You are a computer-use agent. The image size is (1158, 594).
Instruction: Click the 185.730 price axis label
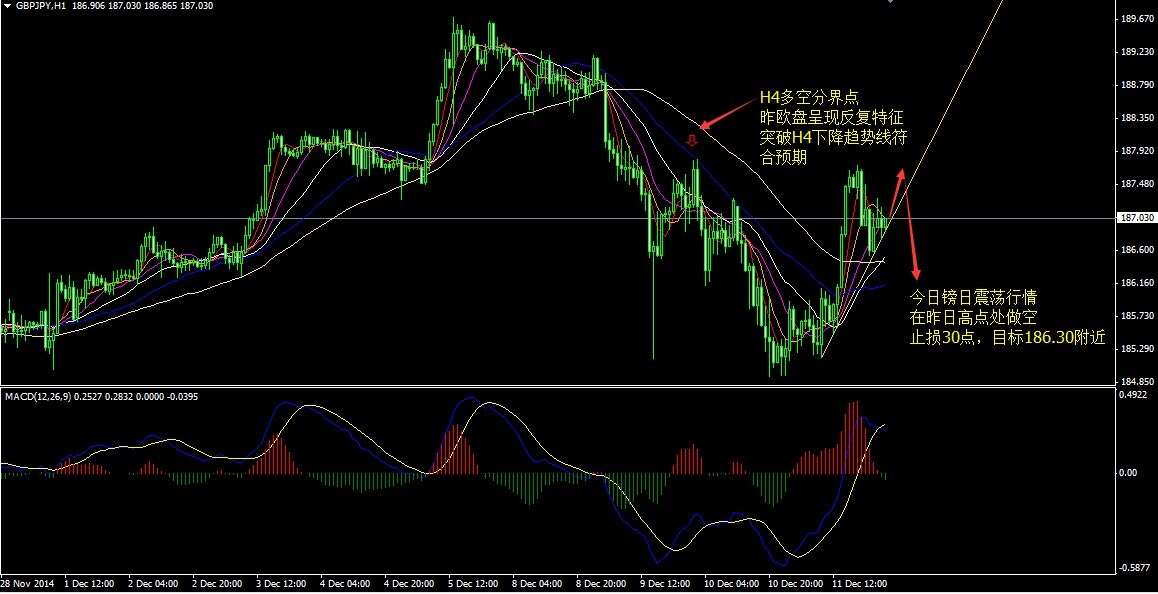(x=1138, y=316)
